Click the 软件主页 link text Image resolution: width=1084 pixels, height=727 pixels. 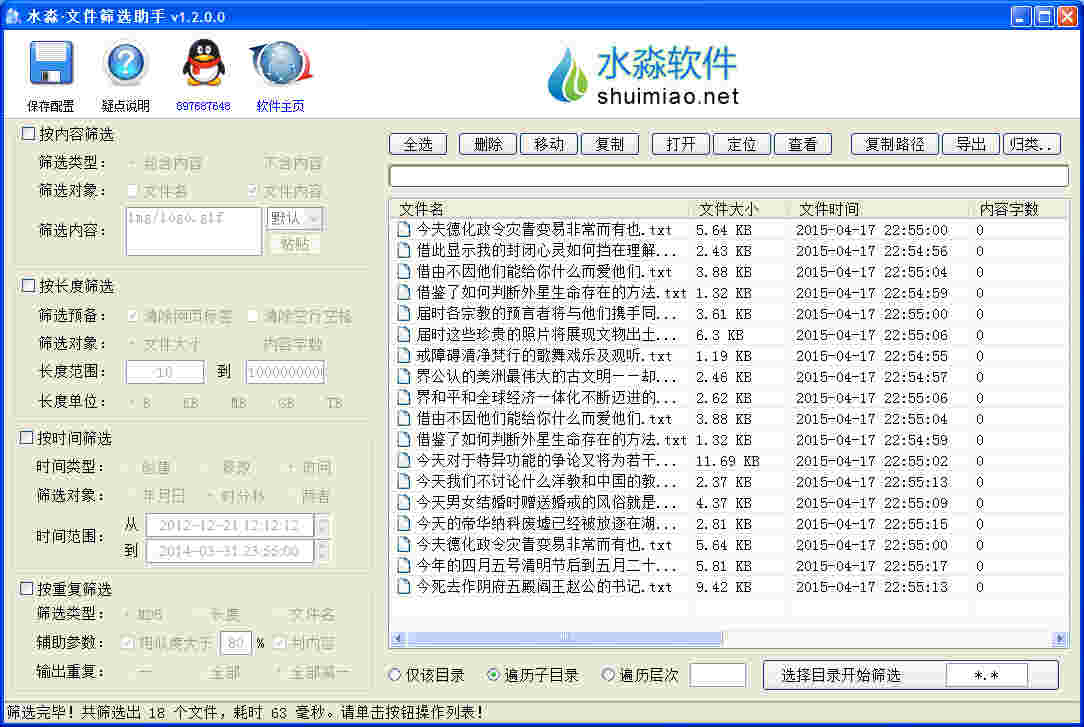point(280,106)
